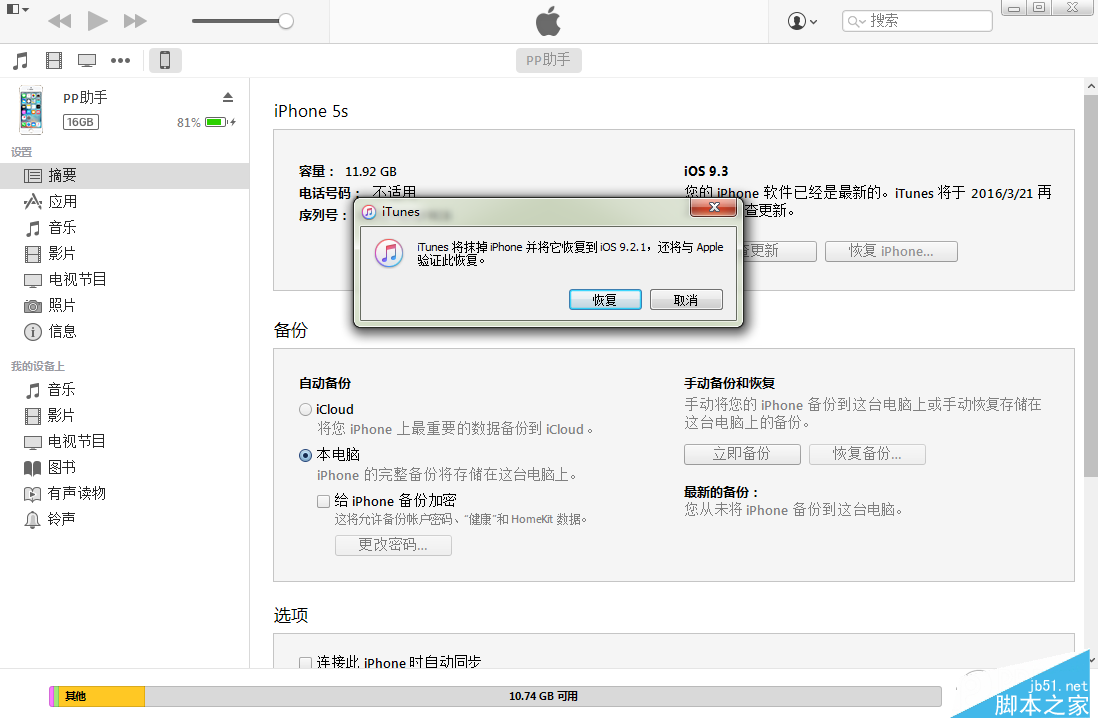Viewport: 1098px width, 724px height.
Task: Eject the PP助手 device
Action: click(228, 97)
